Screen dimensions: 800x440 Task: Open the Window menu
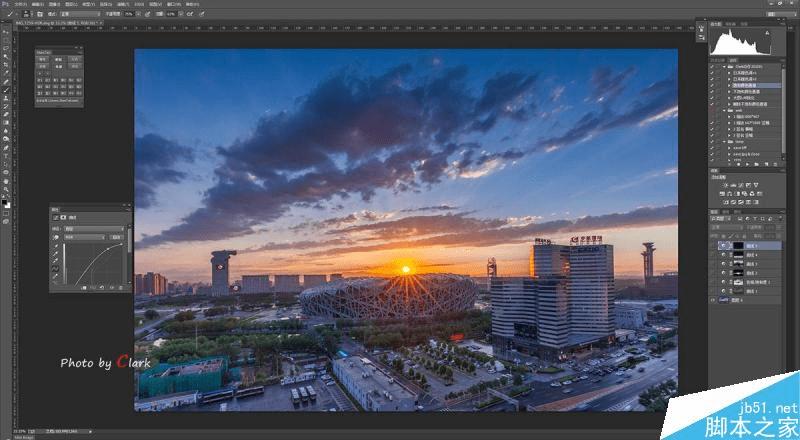pyautogui.click(x=174, y=5)
